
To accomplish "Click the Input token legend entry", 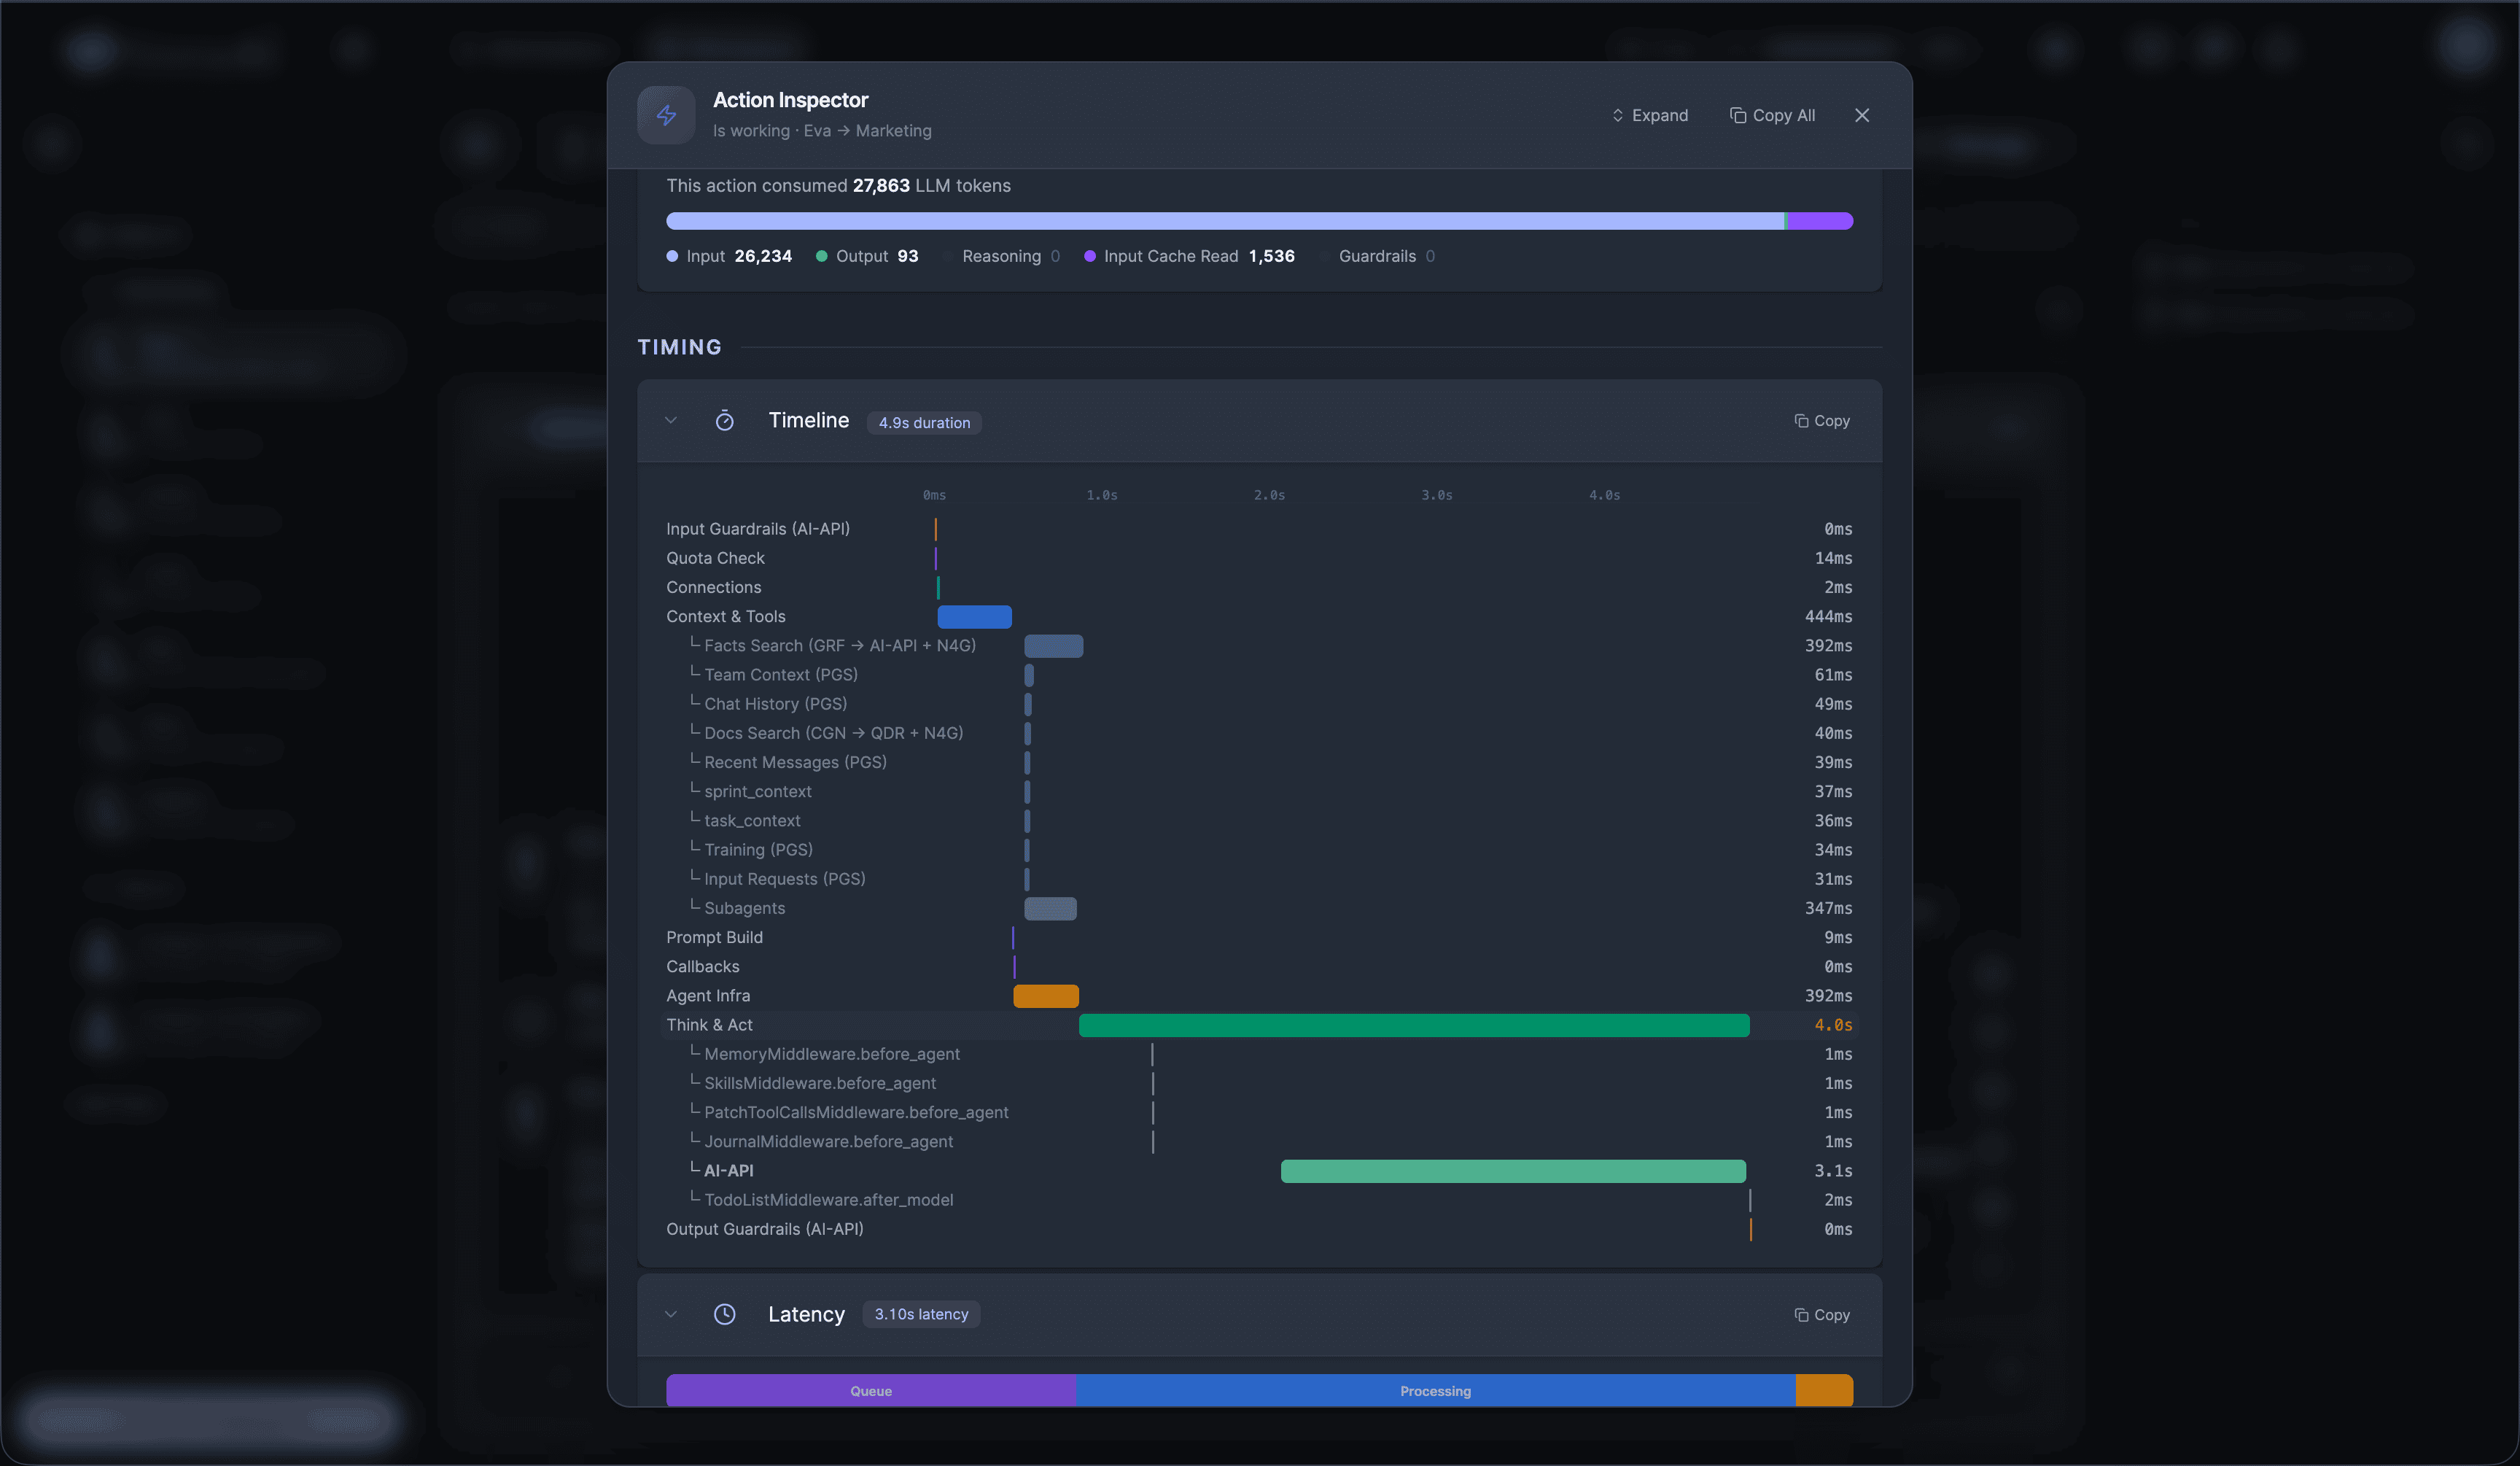I will (x=729, y=256).
